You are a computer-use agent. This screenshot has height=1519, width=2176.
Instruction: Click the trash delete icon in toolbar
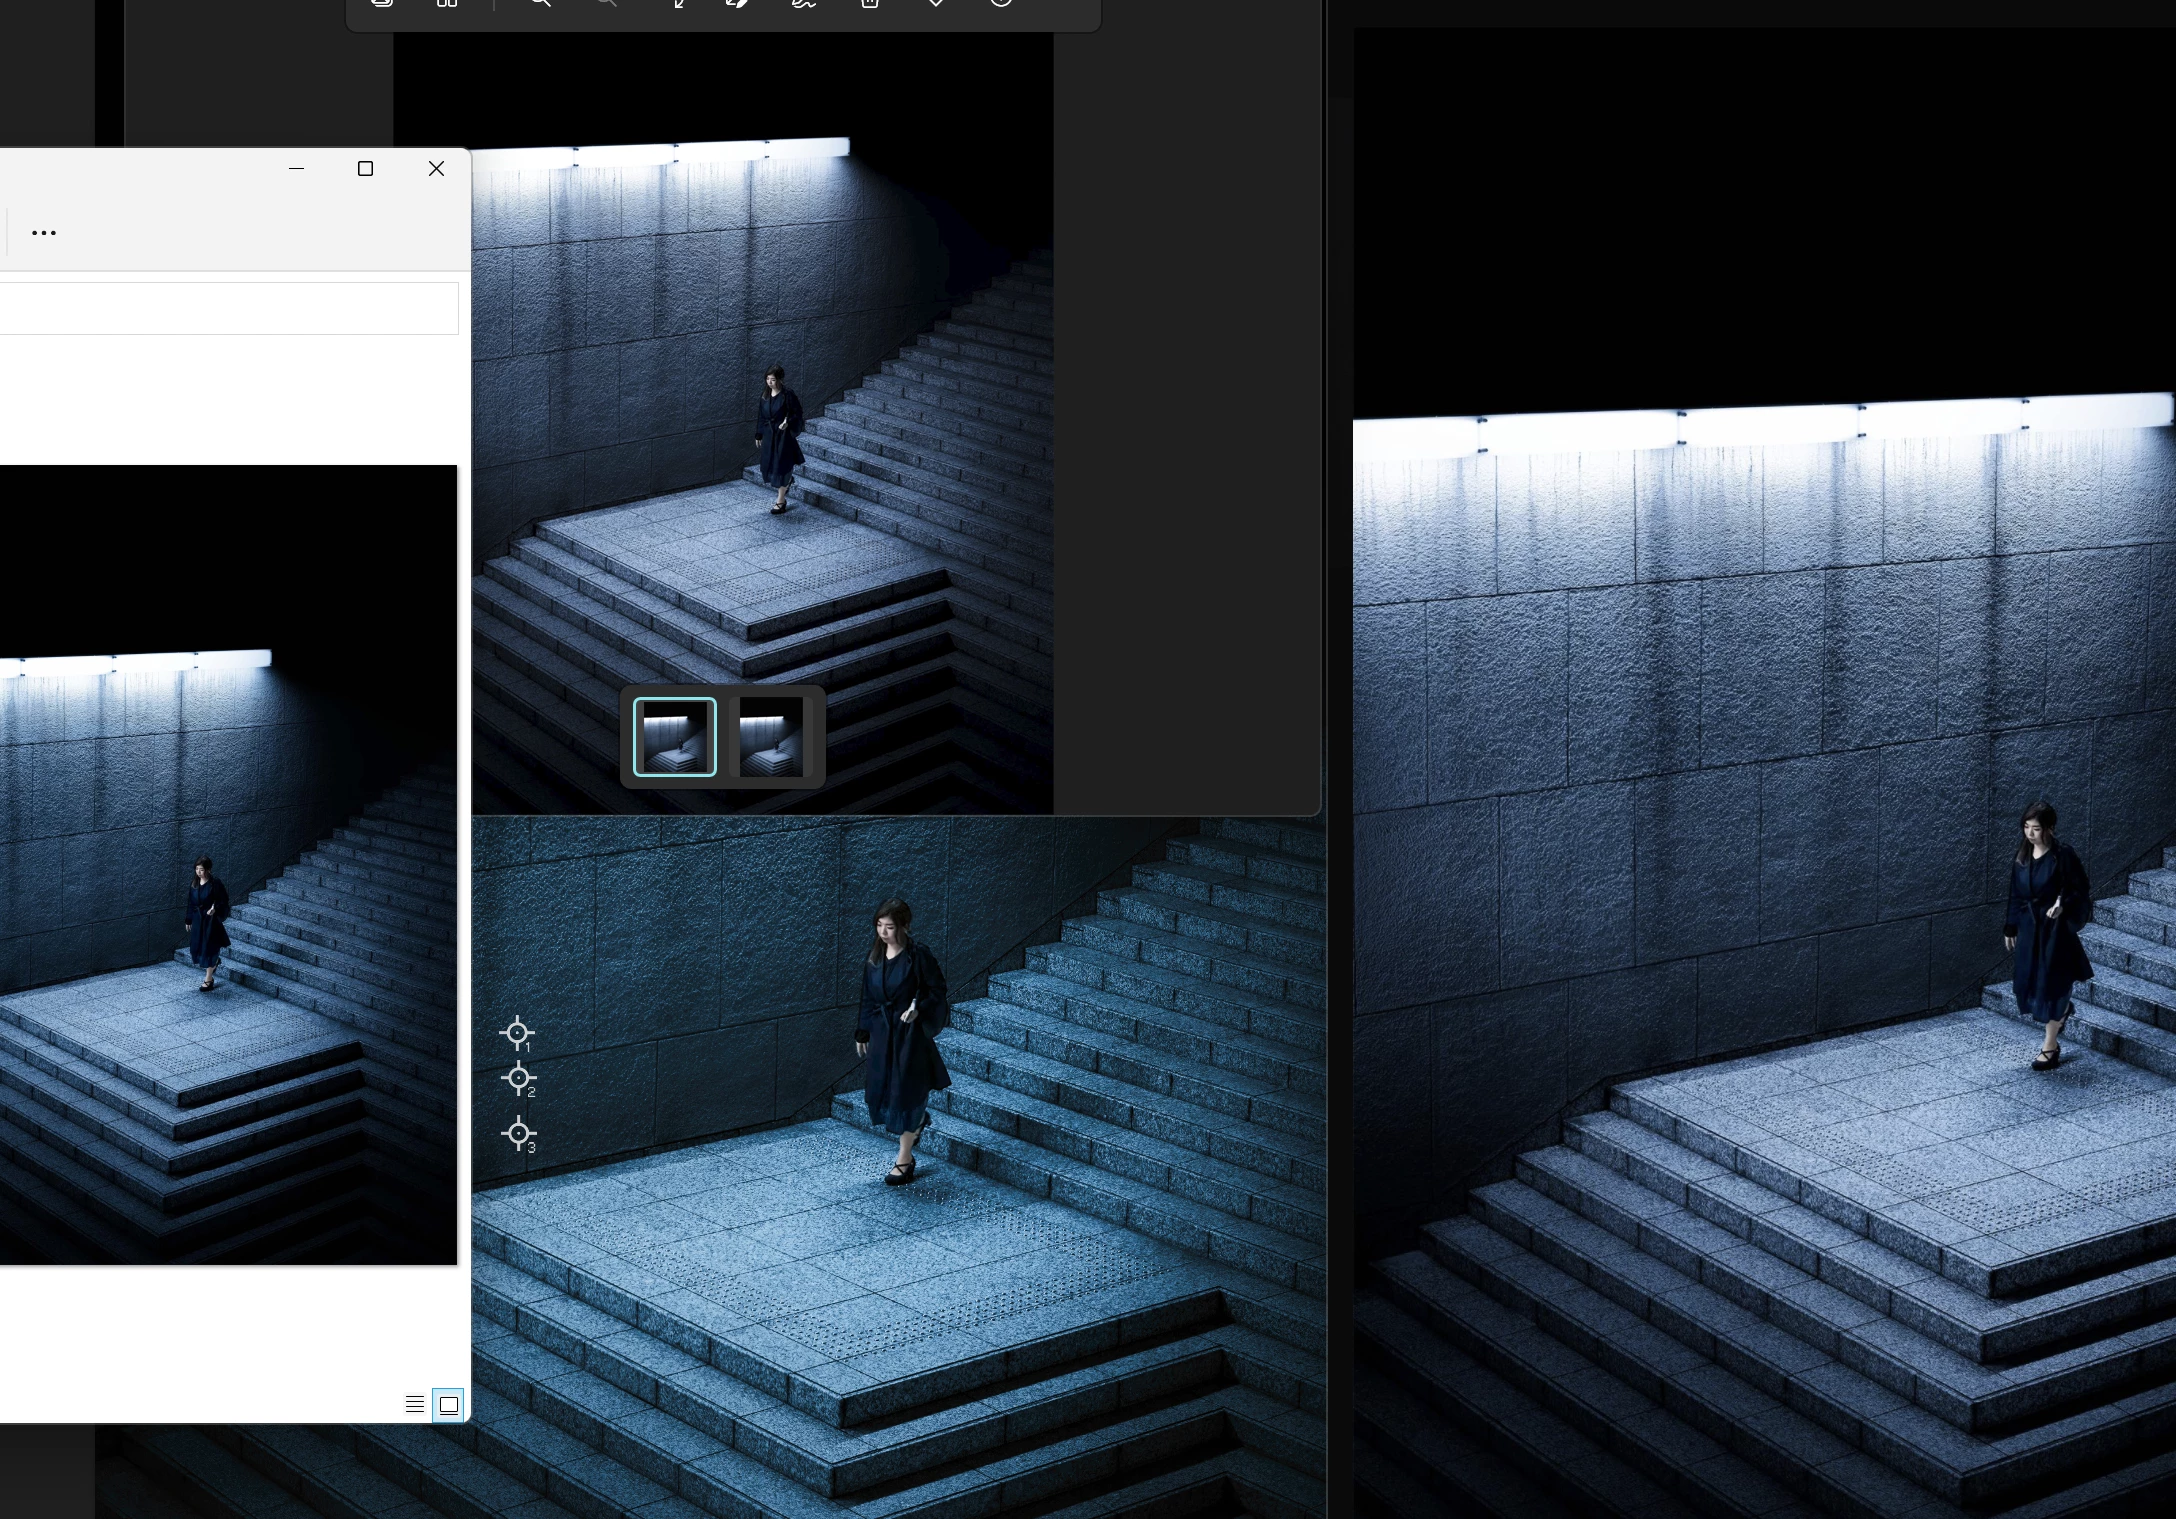[870, 3]
